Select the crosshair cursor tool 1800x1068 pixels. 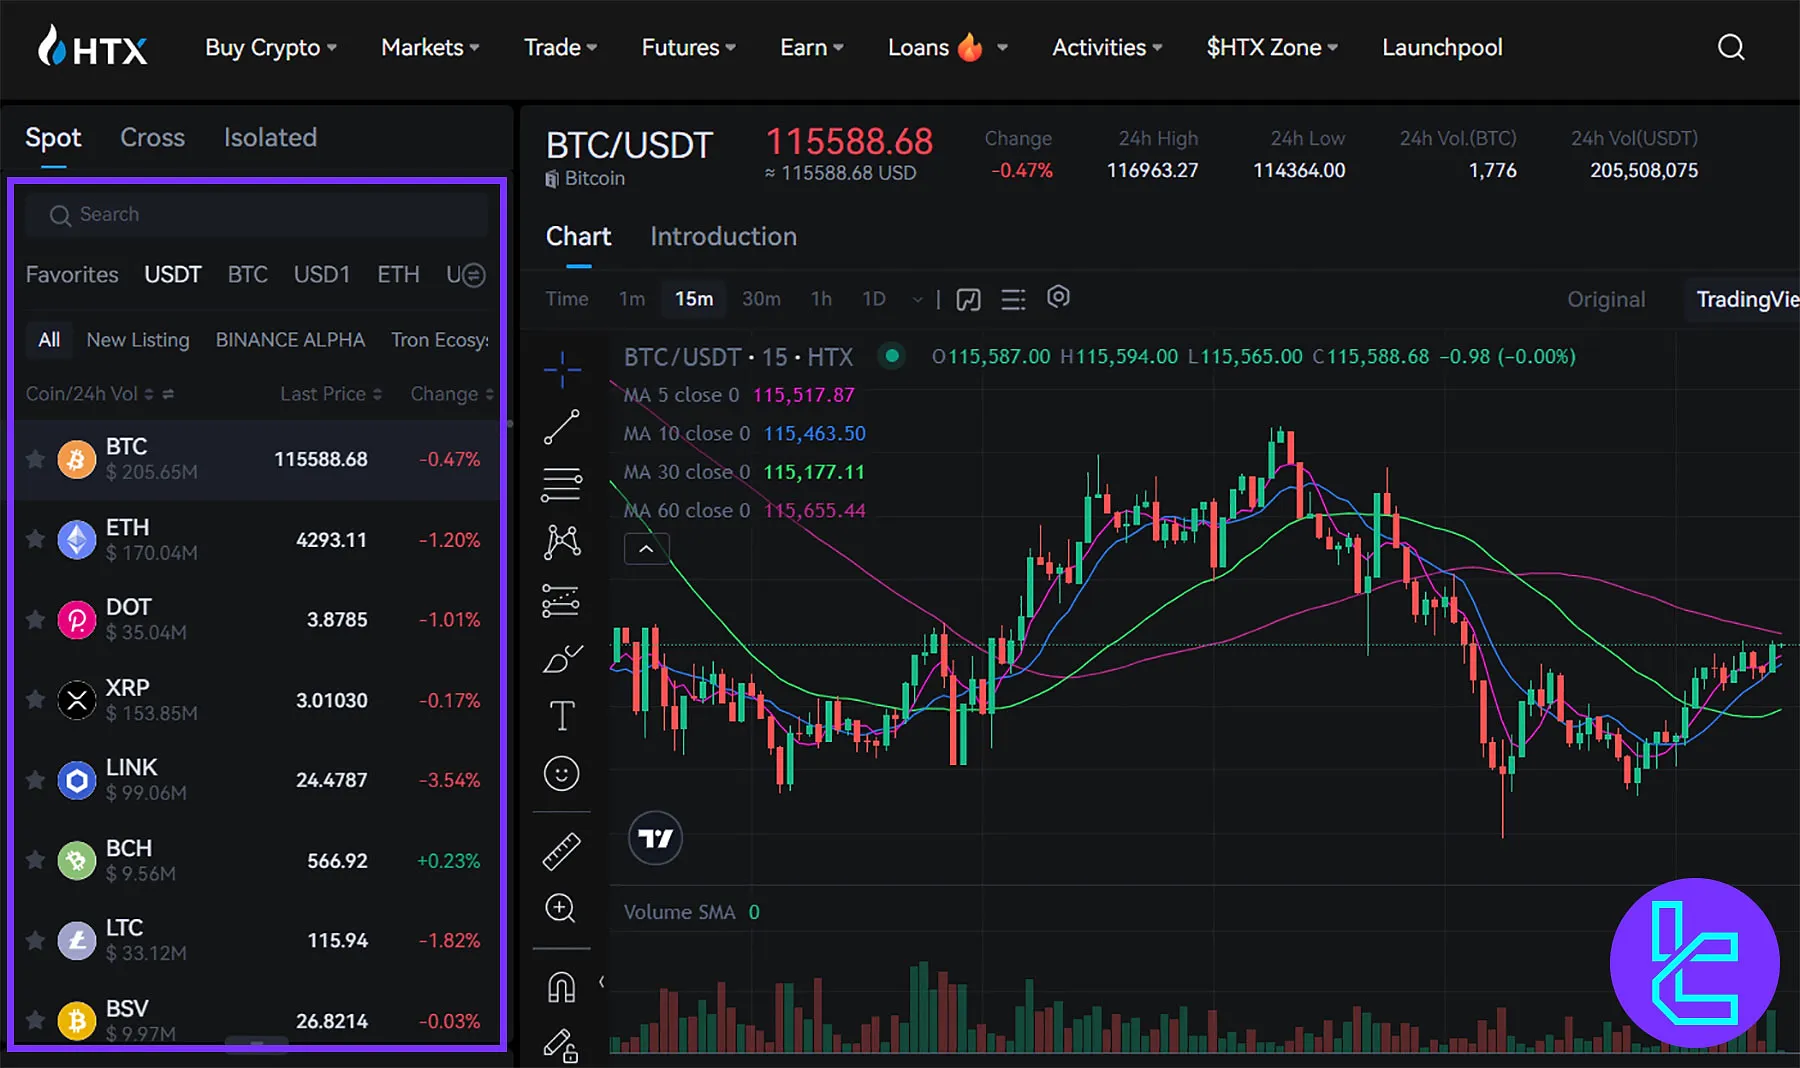point(562,369)
